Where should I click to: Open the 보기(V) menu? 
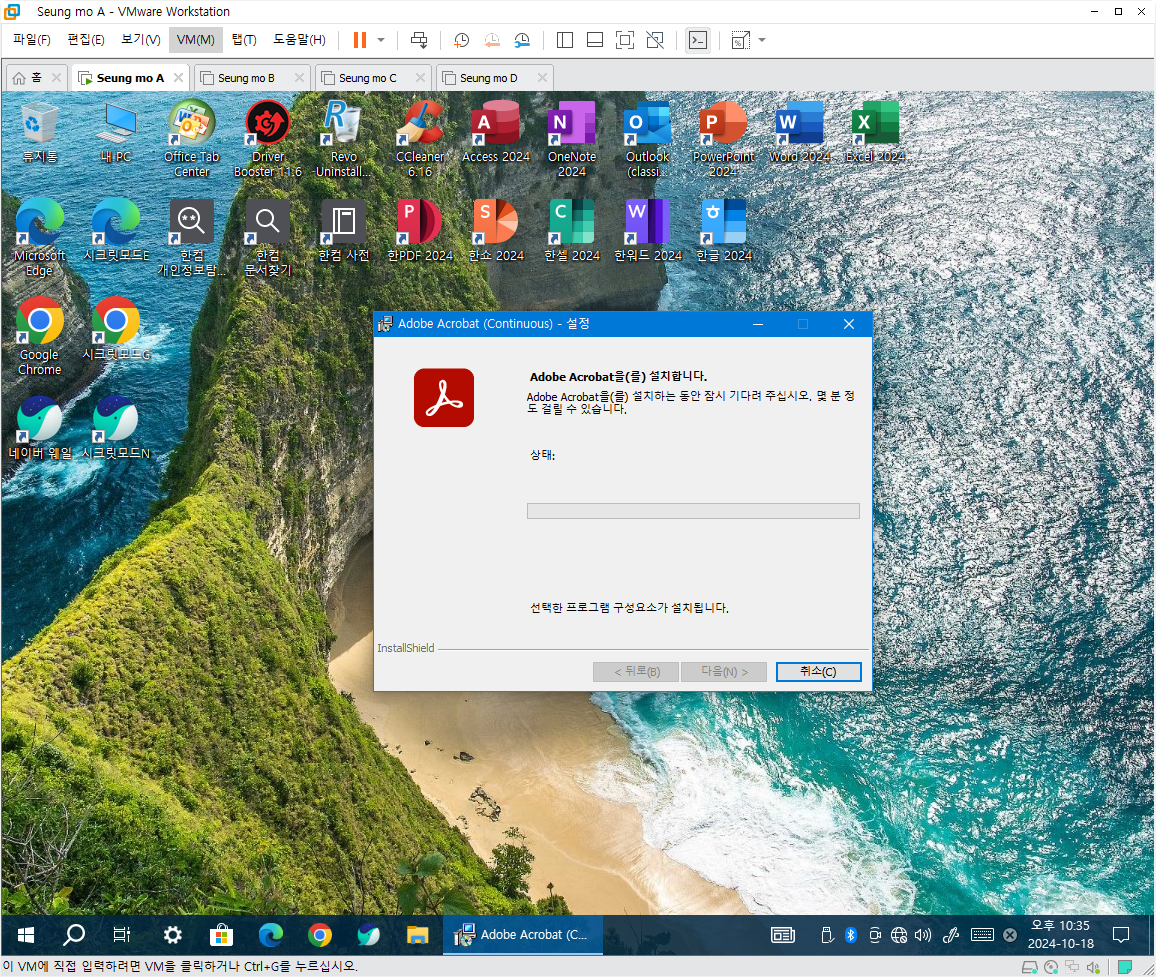tap(140, 40)
